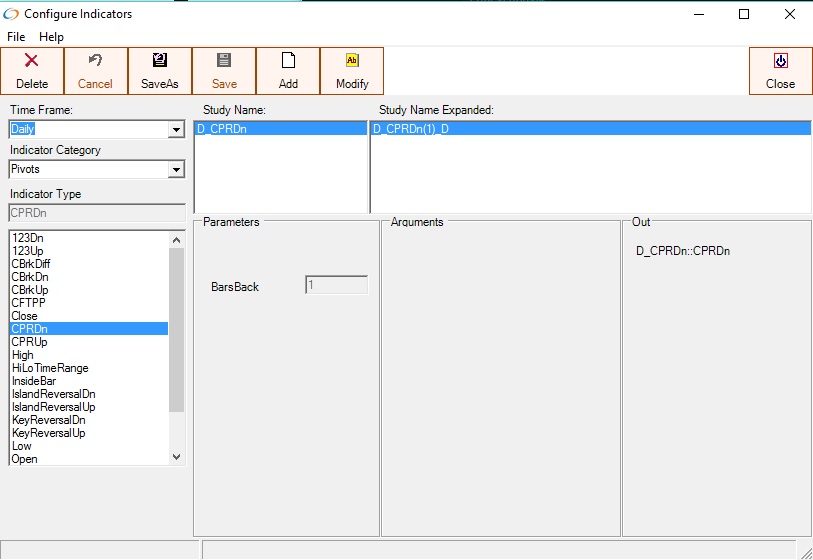813x560 pixels.
Task: Click the Modify toolbar icon
Action: (352, 61)
